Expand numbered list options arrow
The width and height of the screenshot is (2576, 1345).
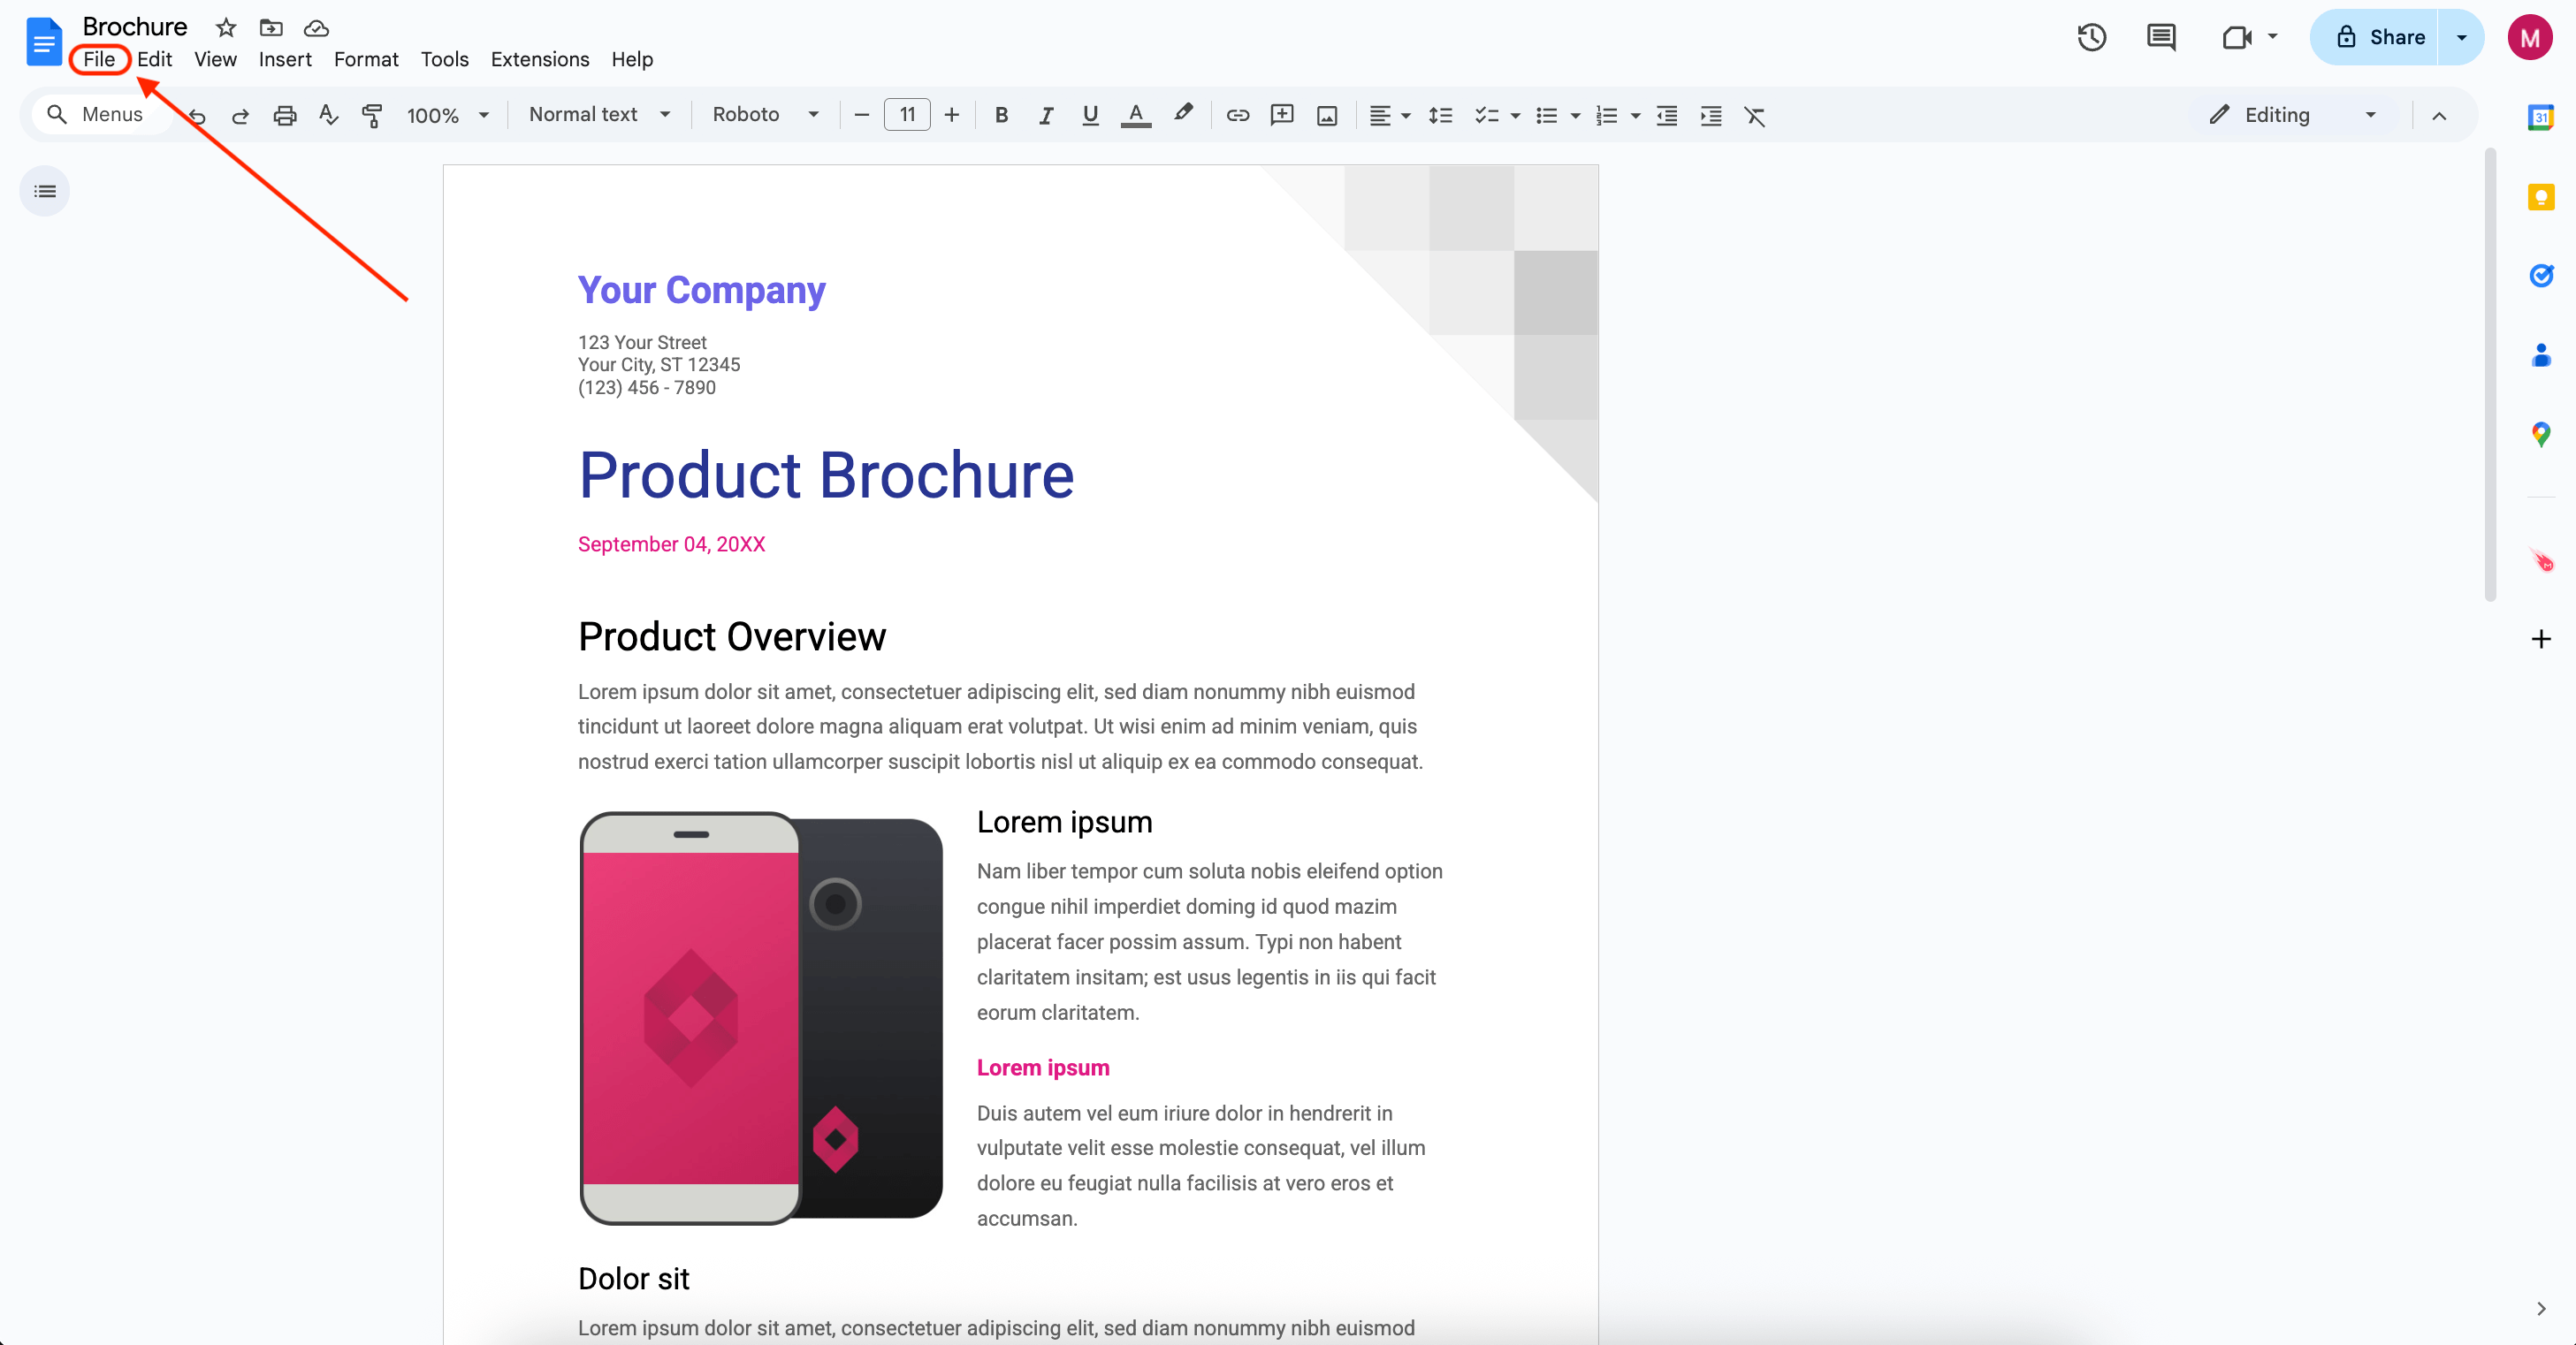tap(1635, 117)
